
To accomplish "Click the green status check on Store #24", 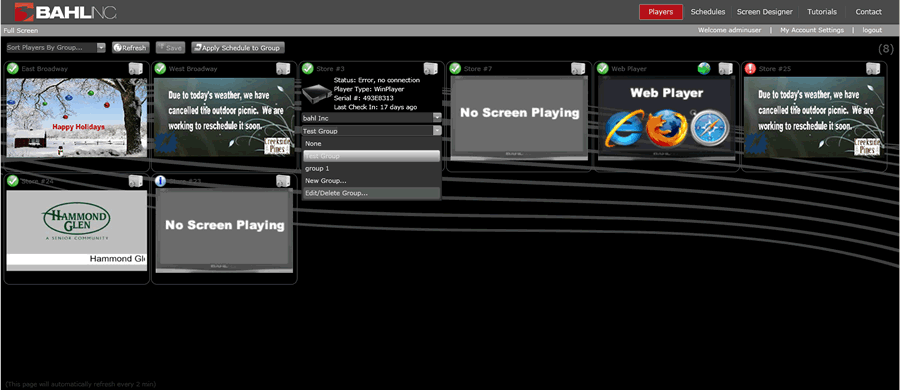I will [13, 182].
